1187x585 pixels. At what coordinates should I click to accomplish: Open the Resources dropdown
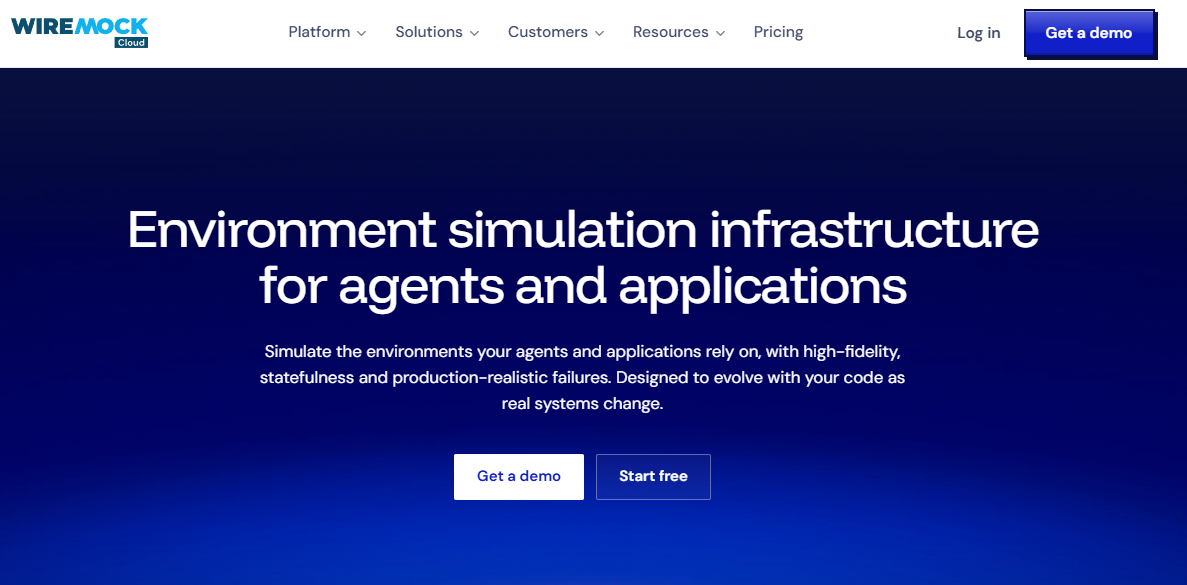(x=679, y=33)
